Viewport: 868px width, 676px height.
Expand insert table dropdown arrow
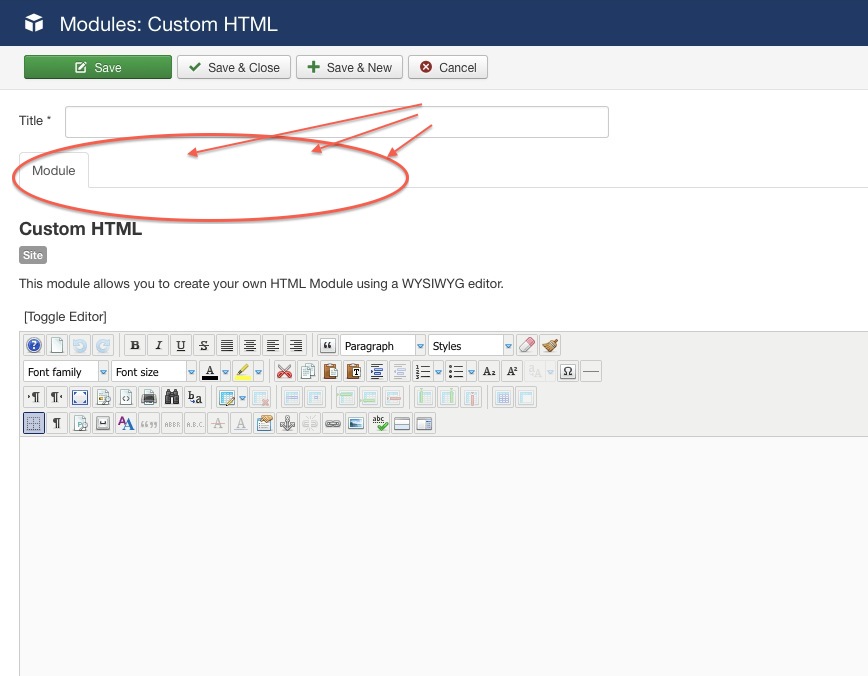pos(242,398)
